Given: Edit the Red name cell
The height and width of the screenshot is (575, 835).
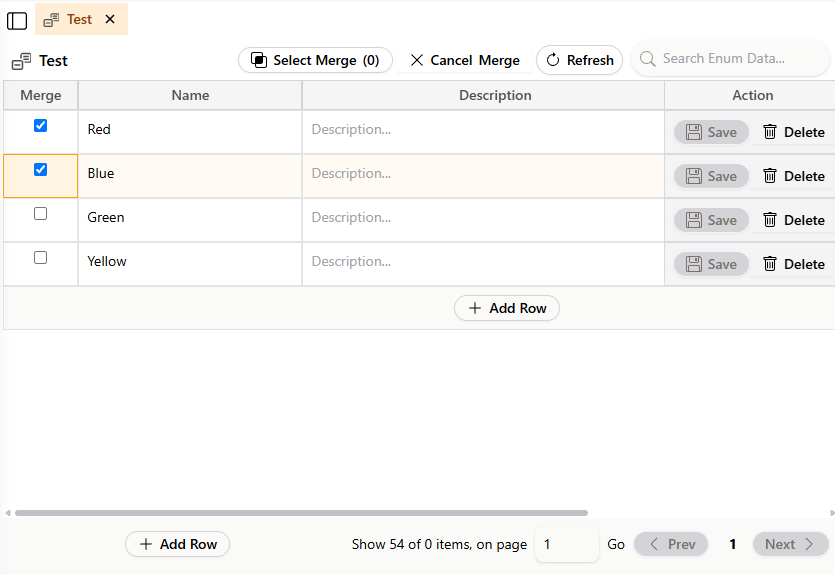Looking at the screenshot, I should click(x=190, y=130).
